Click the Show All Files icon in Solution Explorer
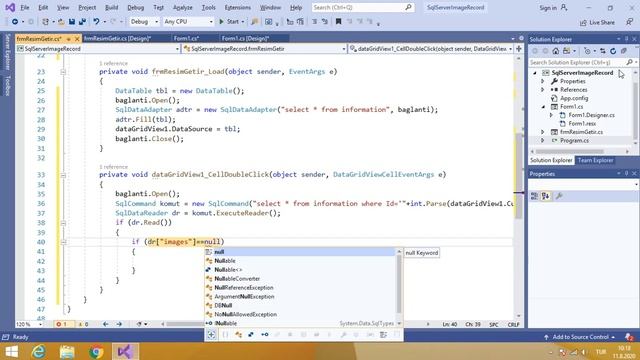The width and height of the screenshot is (640, 360). point(624,51)
